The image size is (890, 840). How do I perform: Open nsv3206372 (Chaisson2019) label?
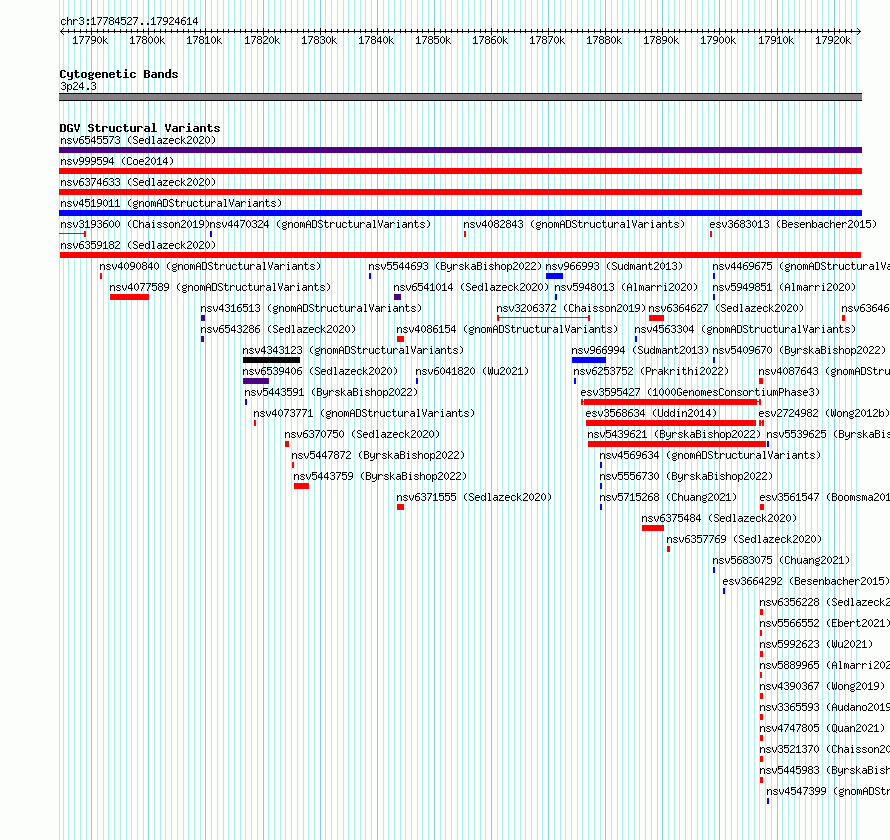coord(571,308)
